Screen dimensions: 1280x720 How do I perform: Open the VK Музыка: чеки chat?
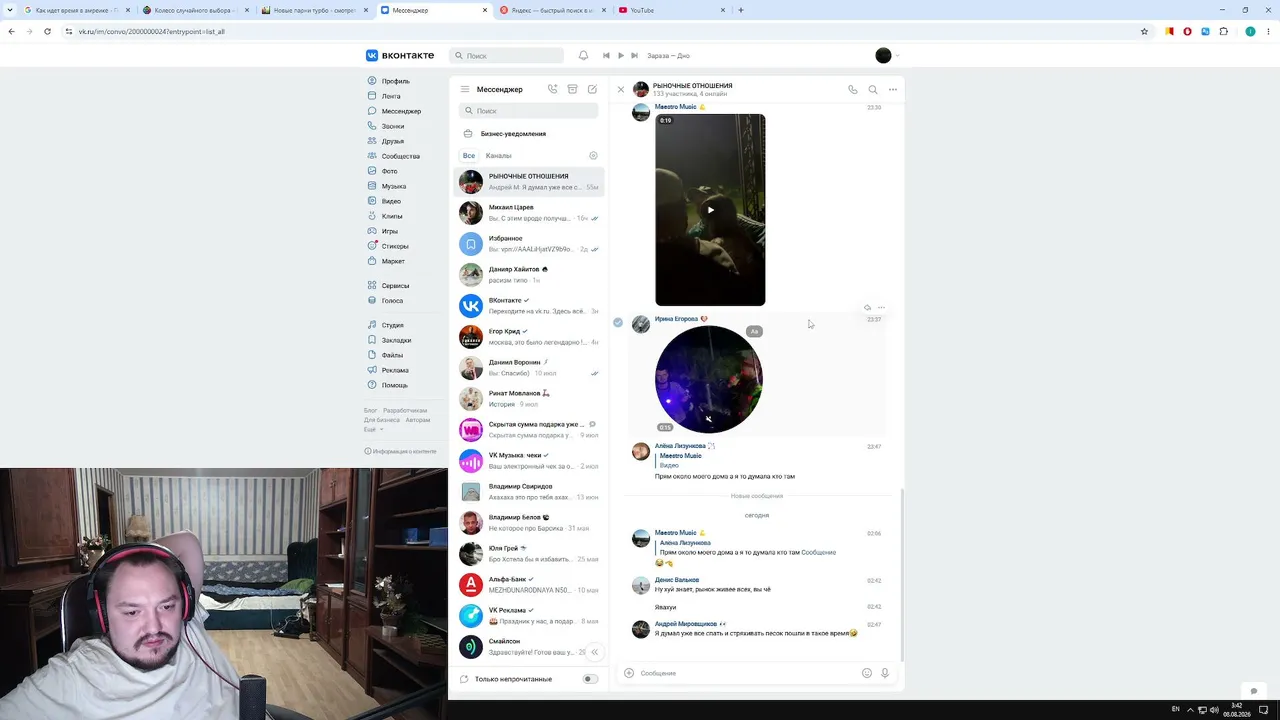(x=530, y=460)
